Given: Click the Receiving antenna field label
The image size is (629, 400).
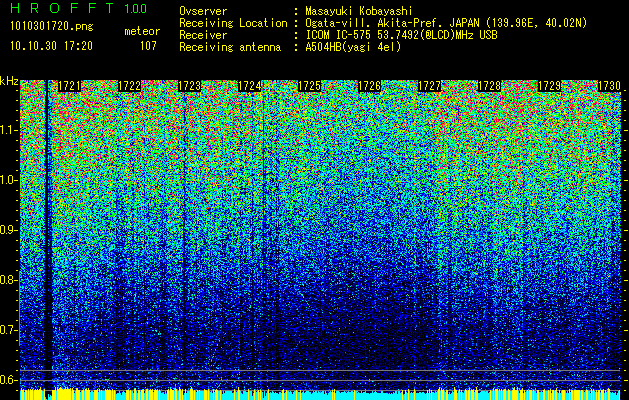Looking at the screenshot, I should click(x=230, y=47).
